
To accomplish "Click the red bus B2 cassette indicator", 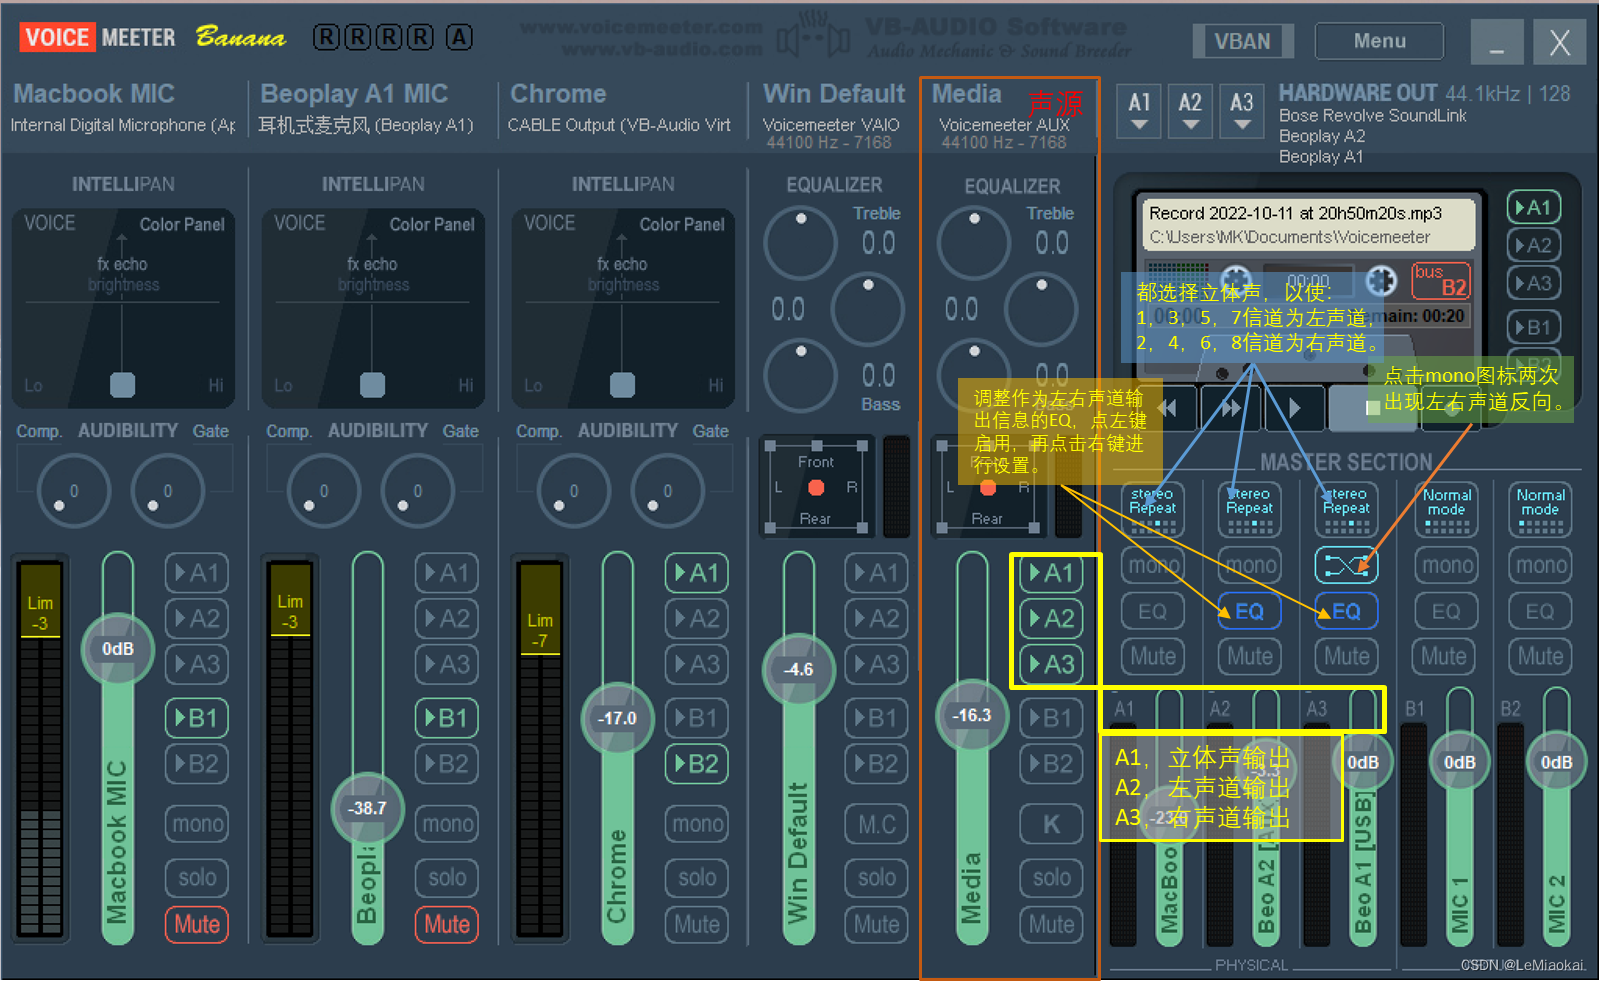I will click(x=1440, y=281).
